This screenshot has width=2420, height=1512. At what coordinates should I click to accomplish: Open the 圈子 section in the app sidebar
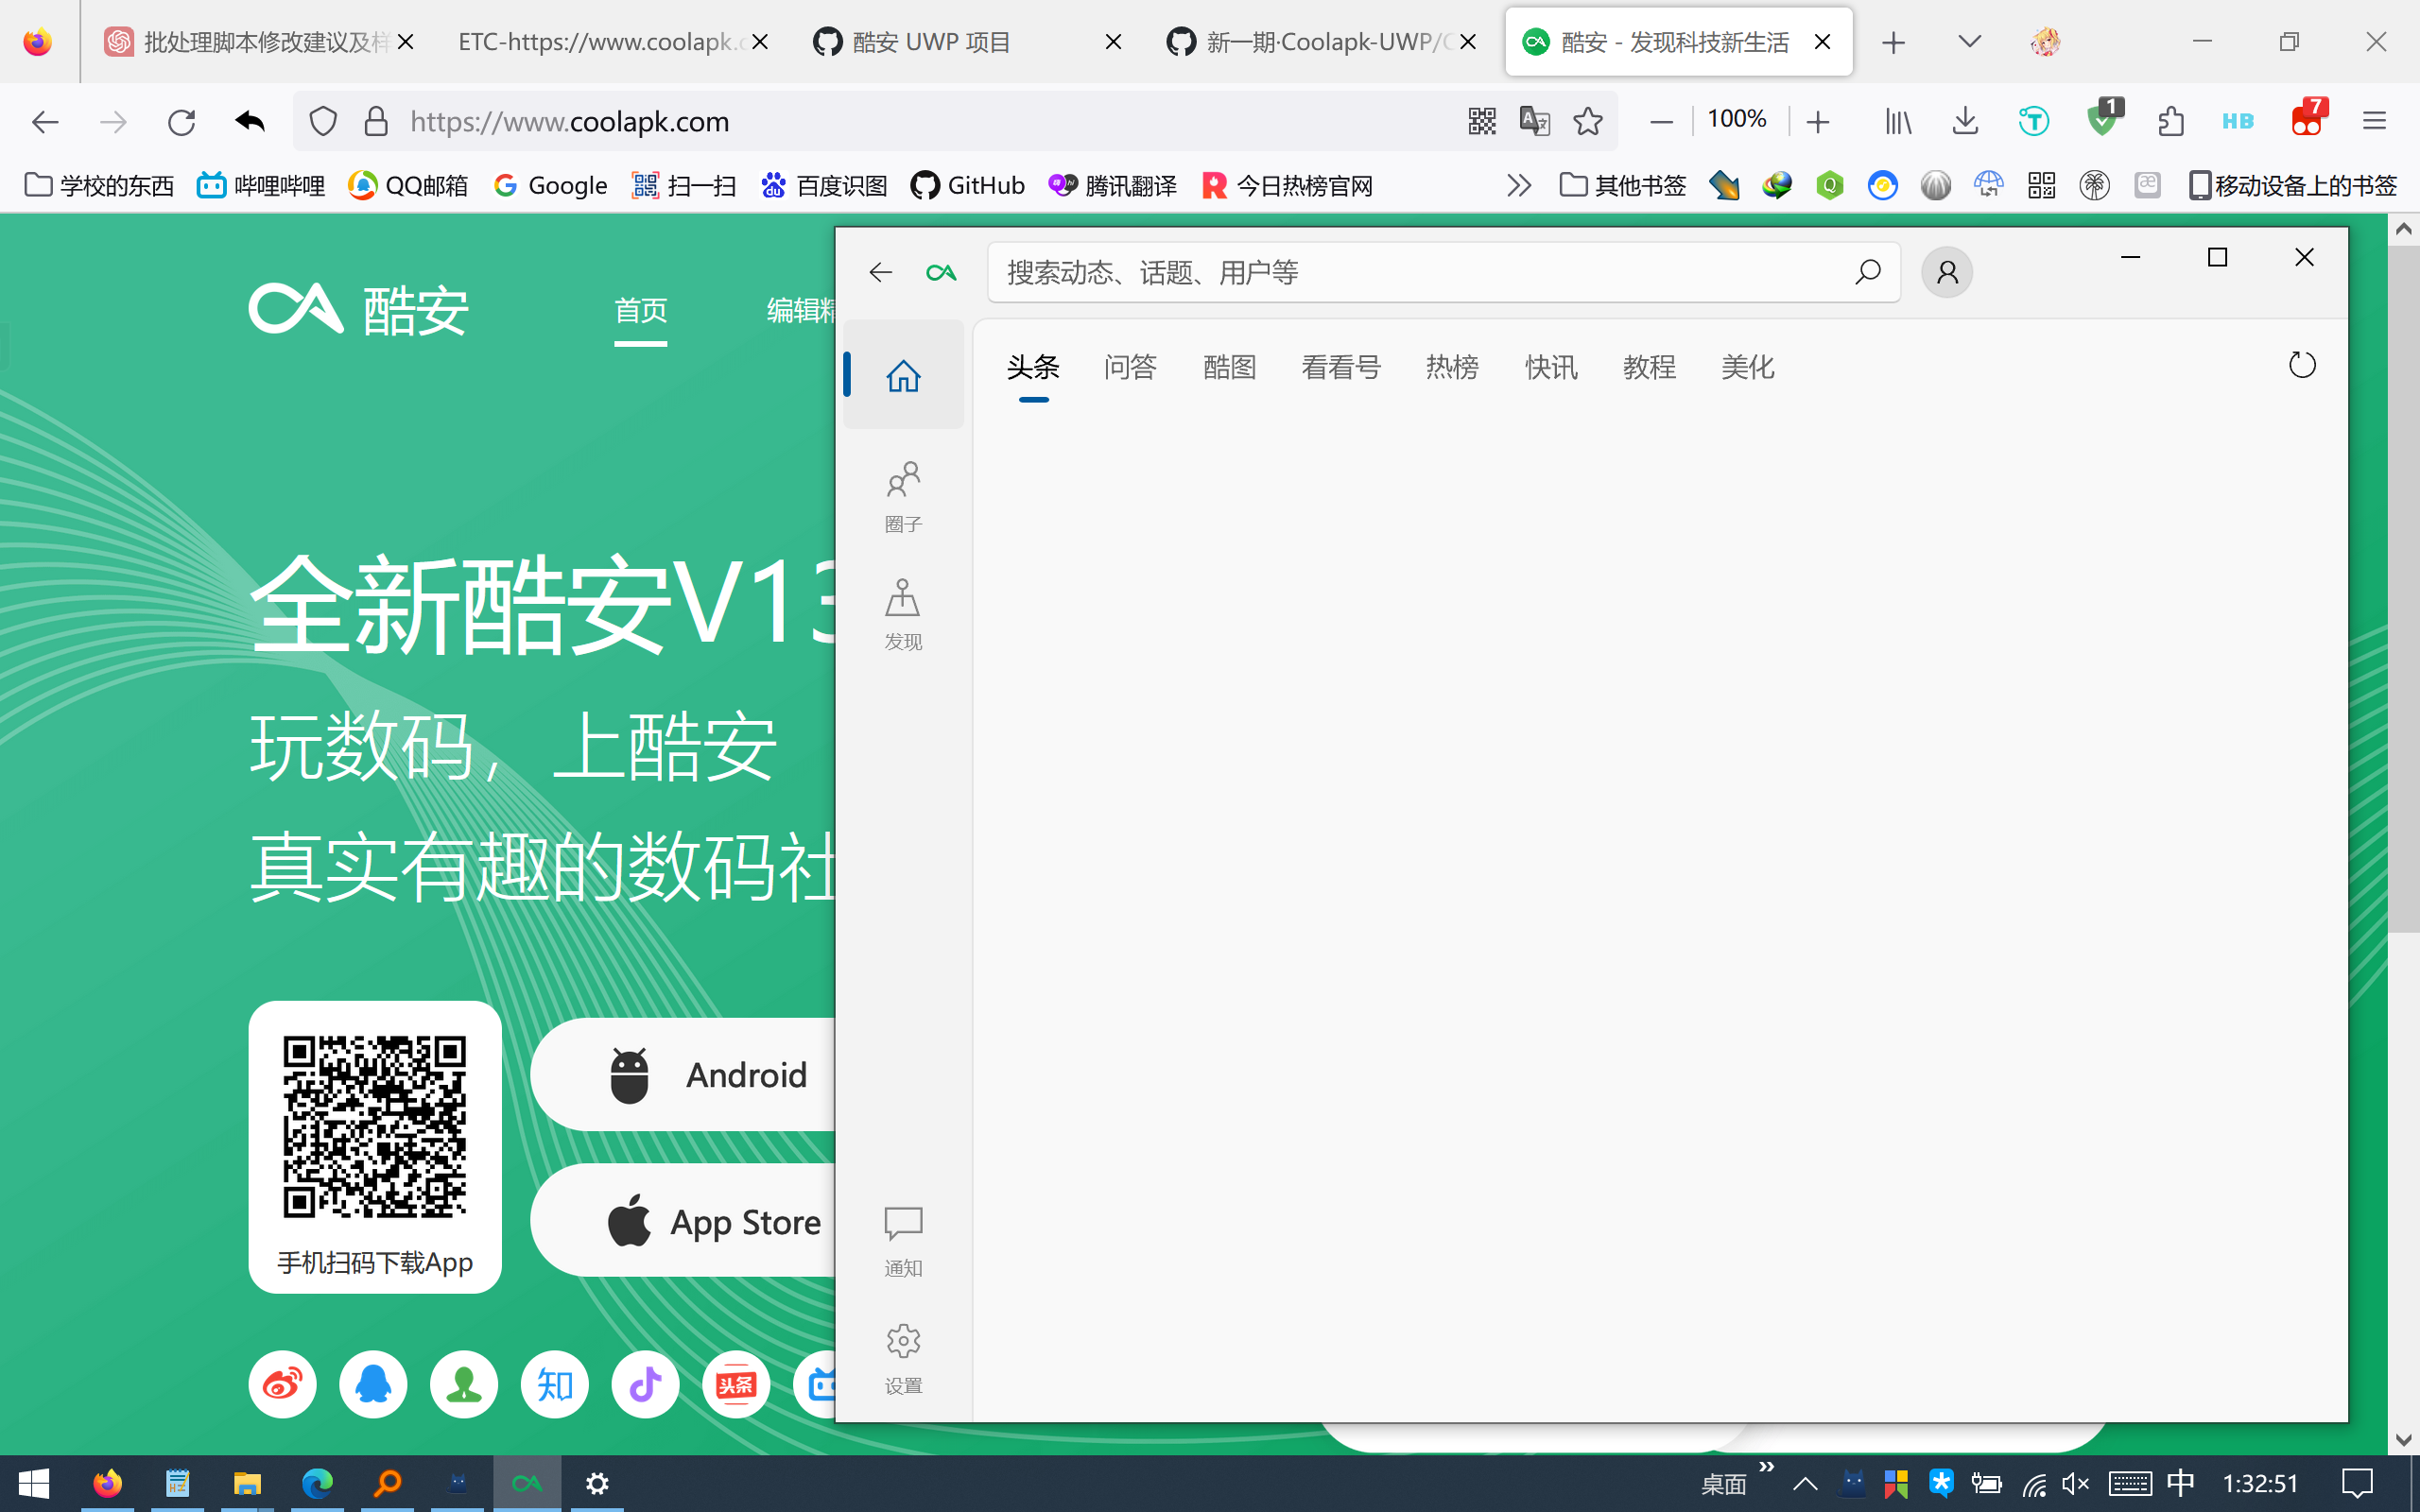pyautogui.click(x=902, y=495)
